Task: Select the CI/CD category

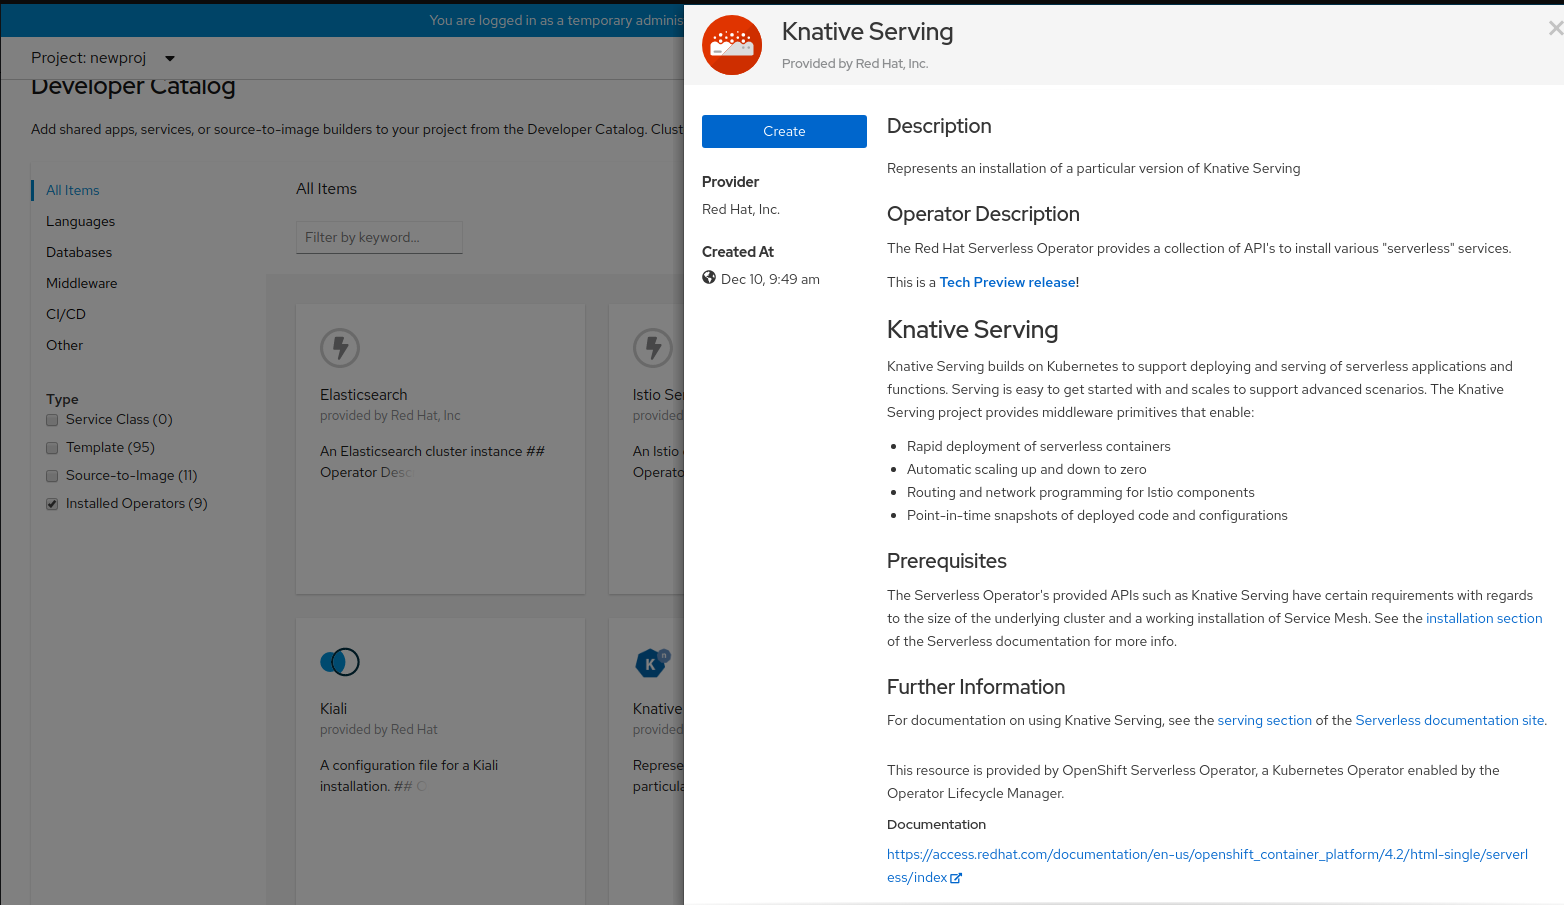Action: pos(66,314)
